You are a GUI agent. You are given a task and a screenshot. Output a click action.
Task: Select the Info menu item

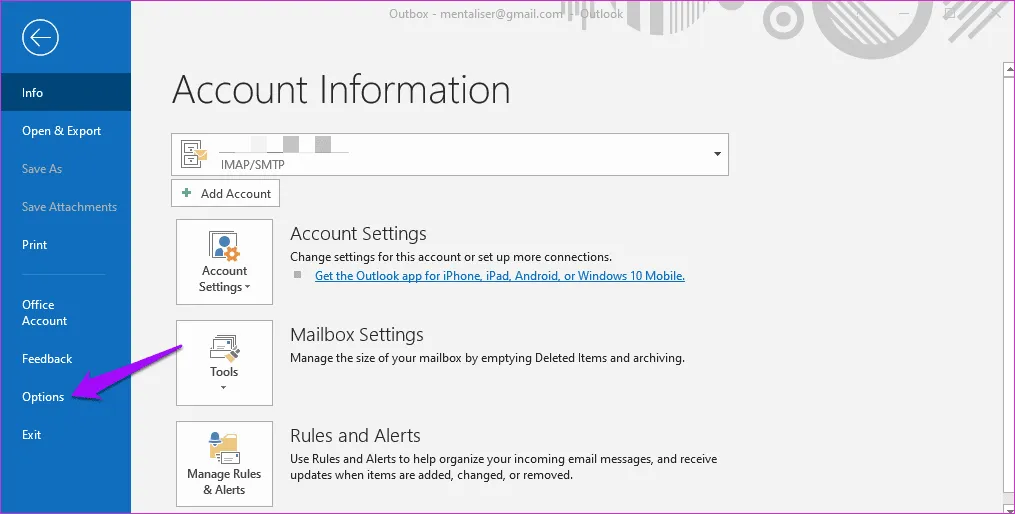[65, 92]
